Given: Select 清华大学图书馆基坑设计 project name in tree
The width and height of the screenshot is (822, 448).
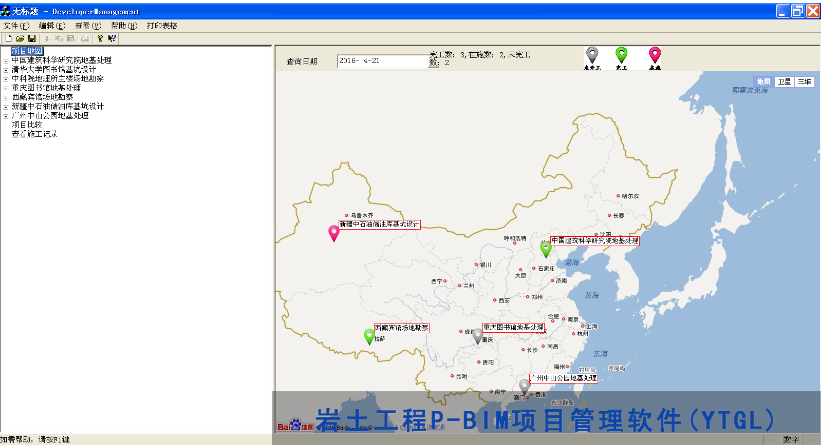Looking at the screenshot, I should (54, 69).
